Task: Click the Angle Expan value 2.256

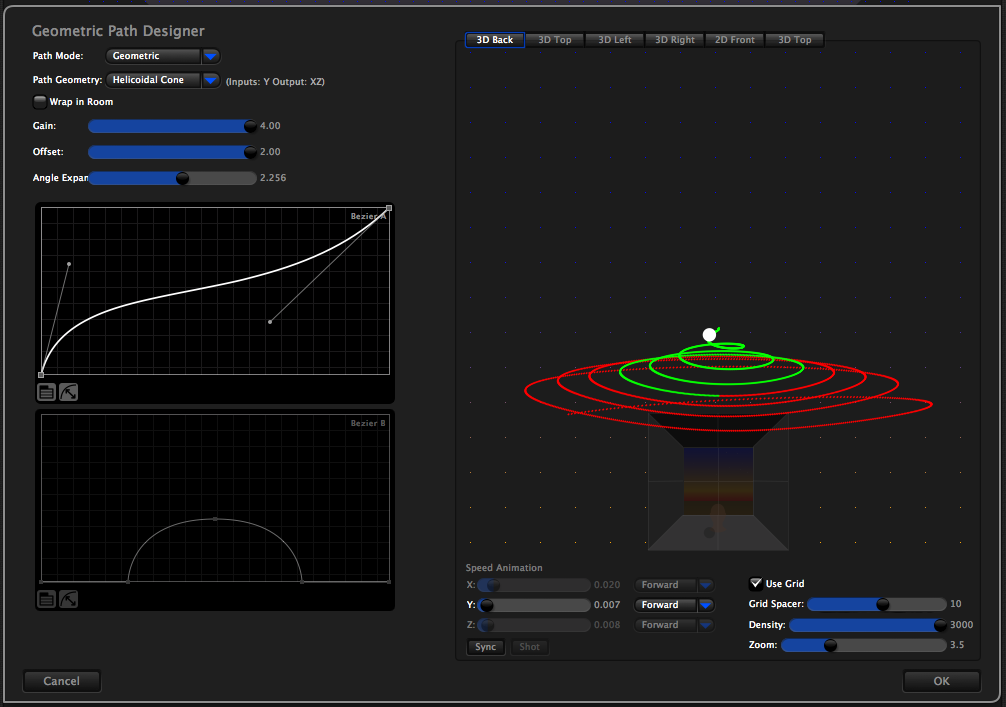Action: pos(273,178)
